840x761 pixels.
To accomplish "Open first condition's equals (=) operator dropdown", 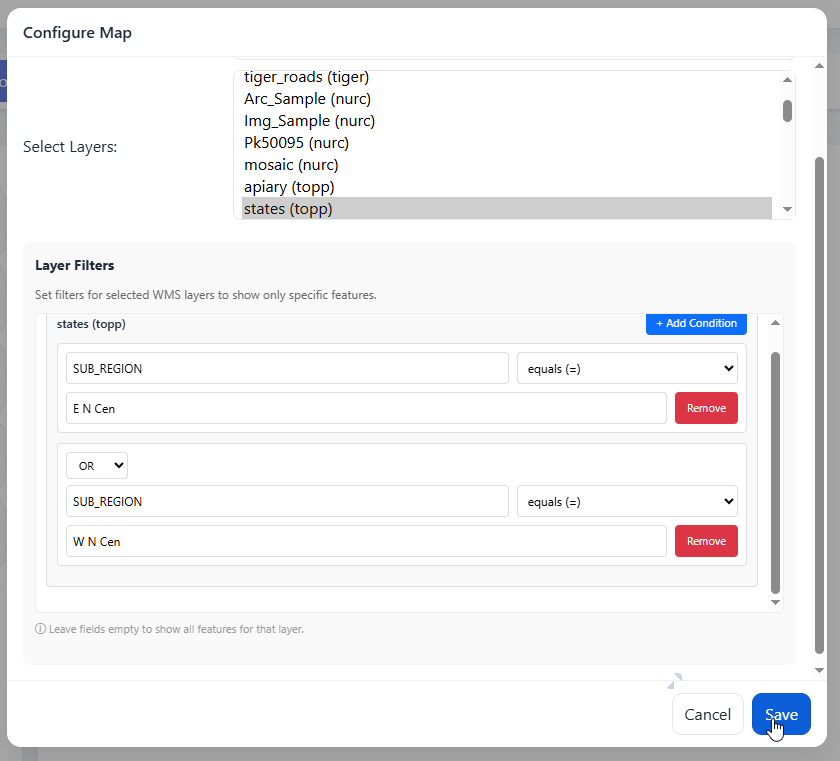I will point(627,368).
